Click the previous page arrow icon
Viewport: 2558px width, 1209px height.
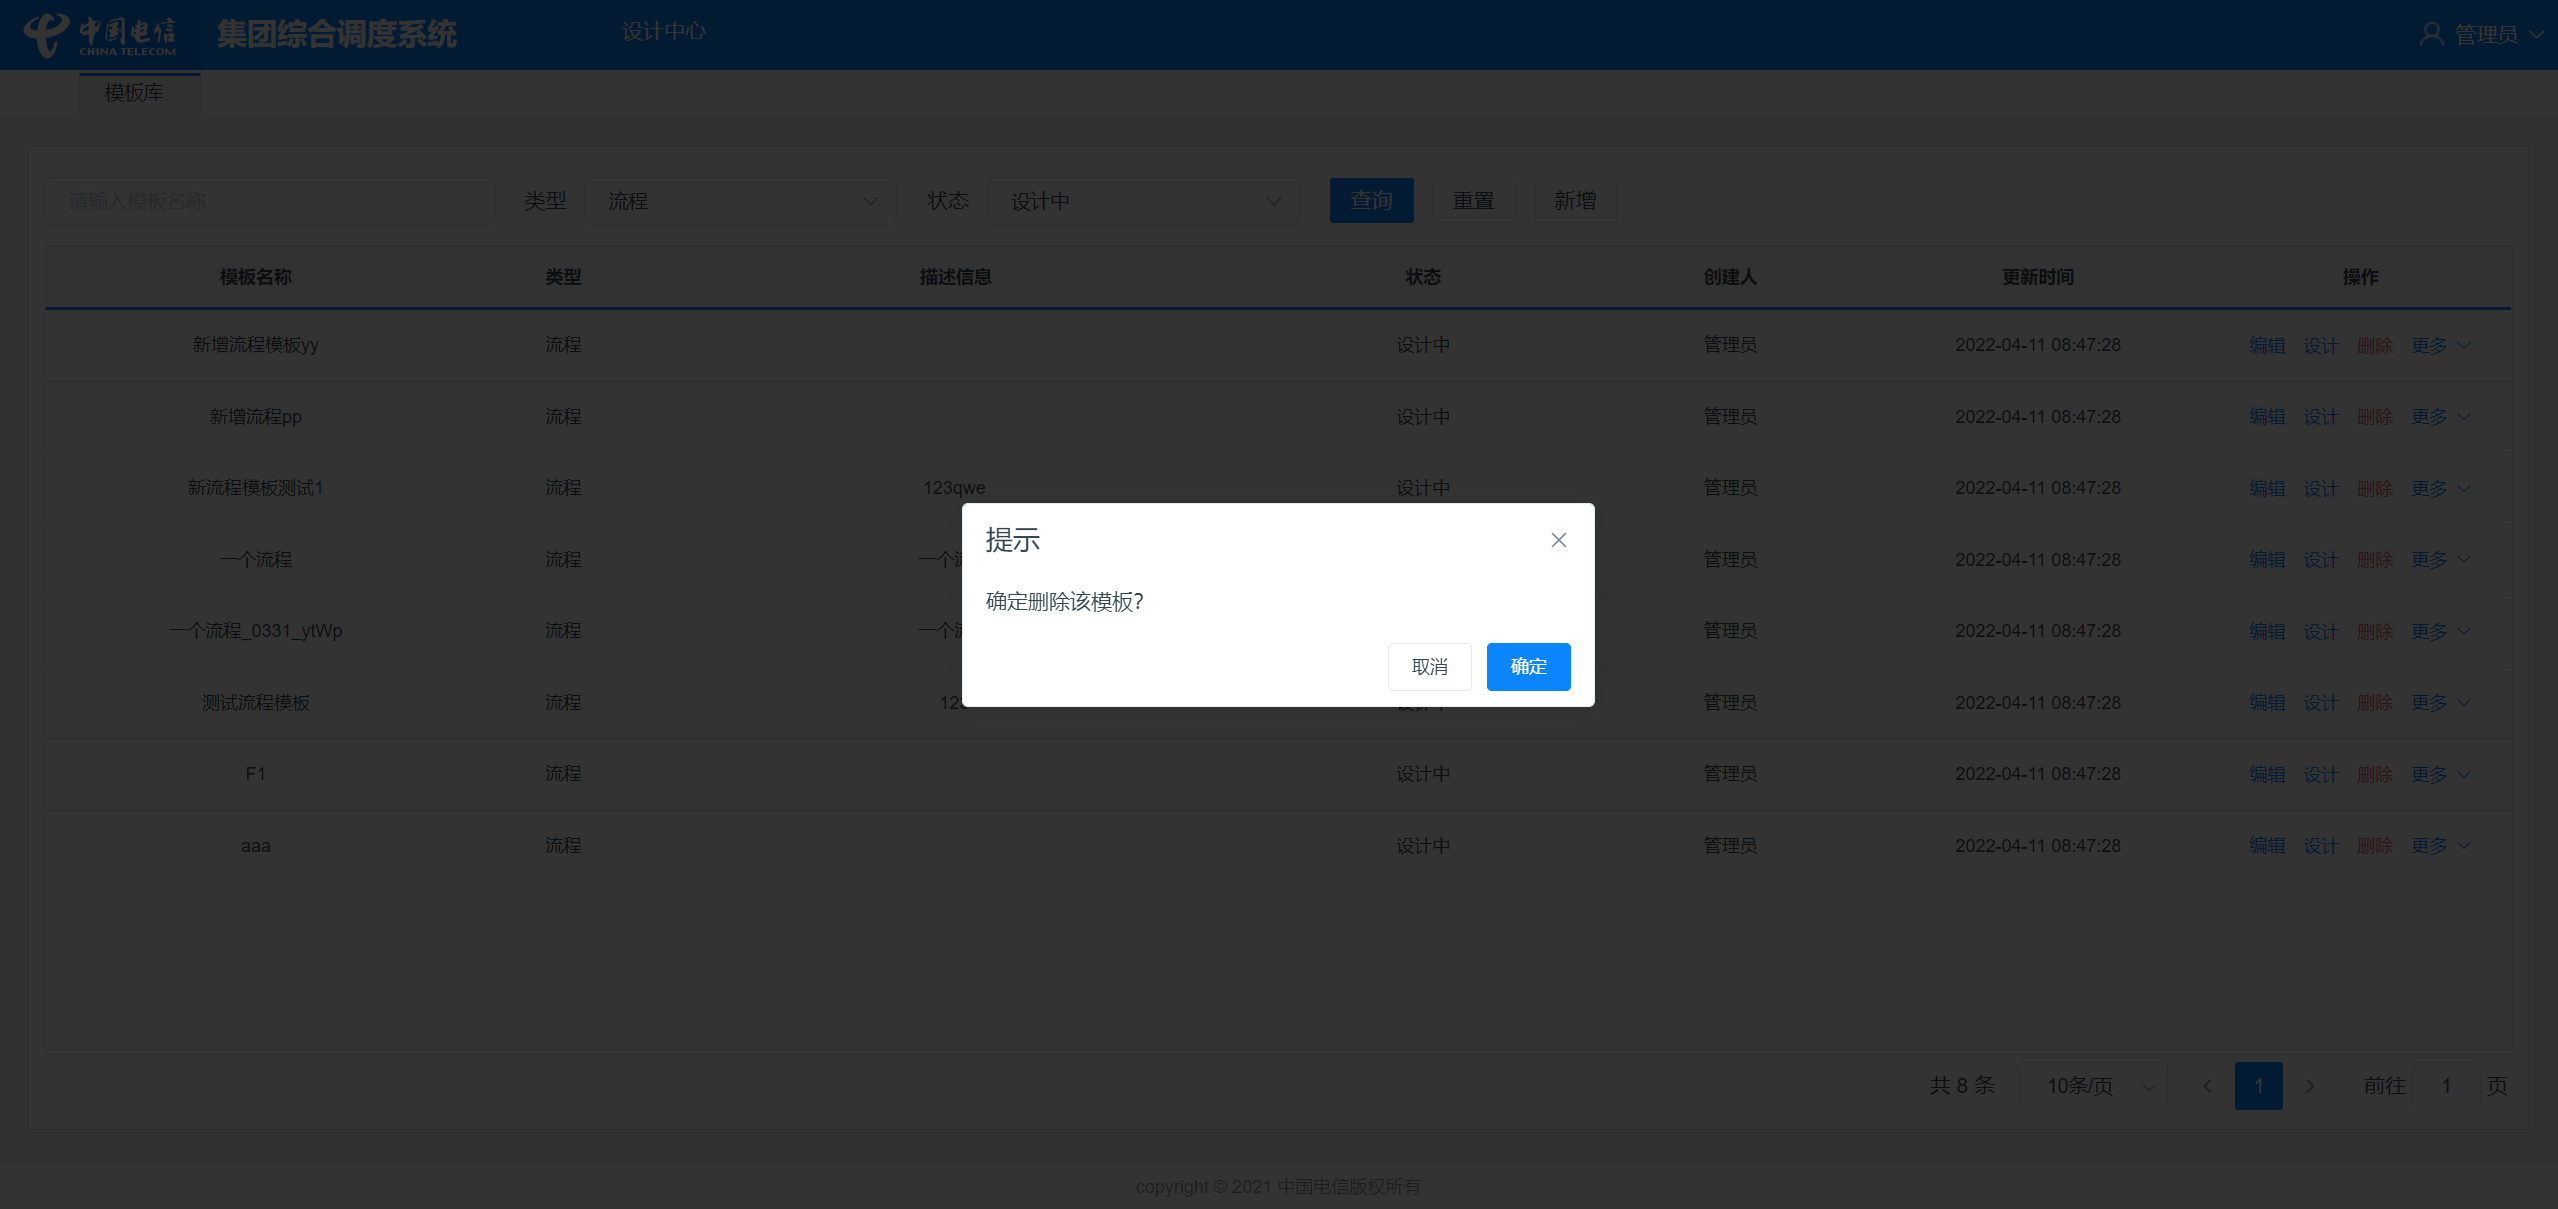tap(2207, 1085)
